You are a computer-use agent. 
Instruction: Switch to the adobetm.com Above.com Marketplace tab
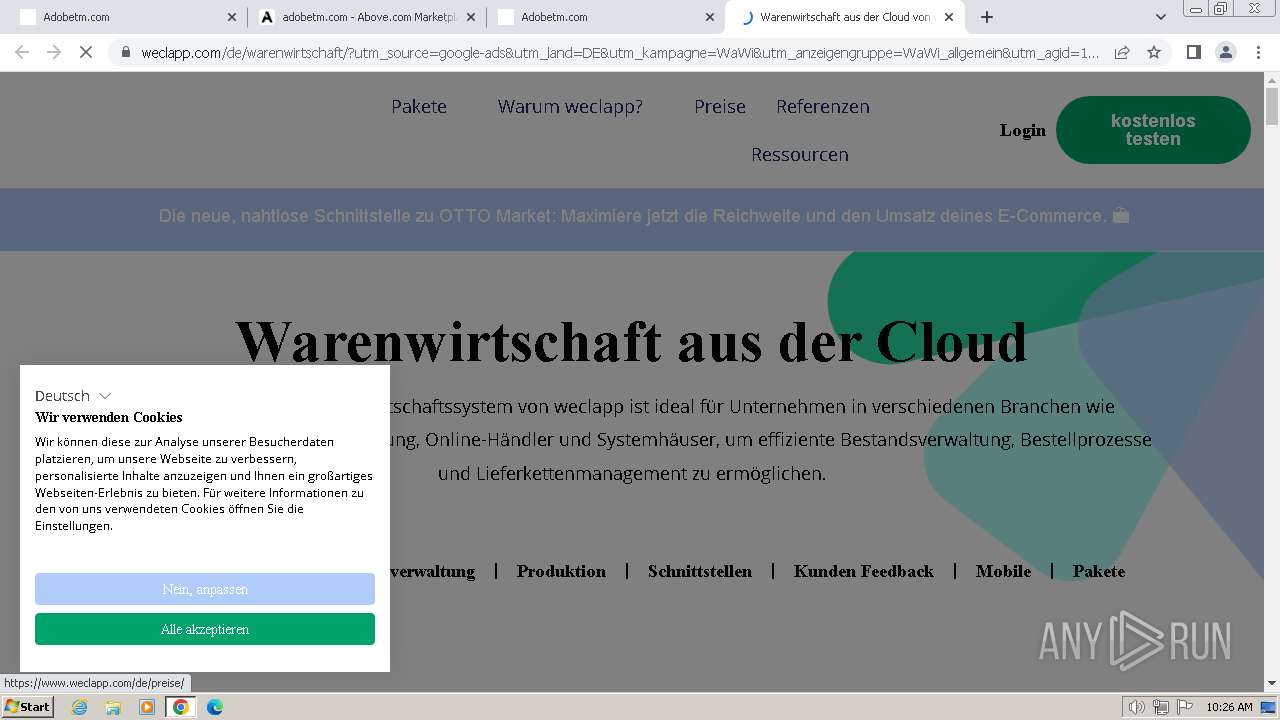coord(365,17)
